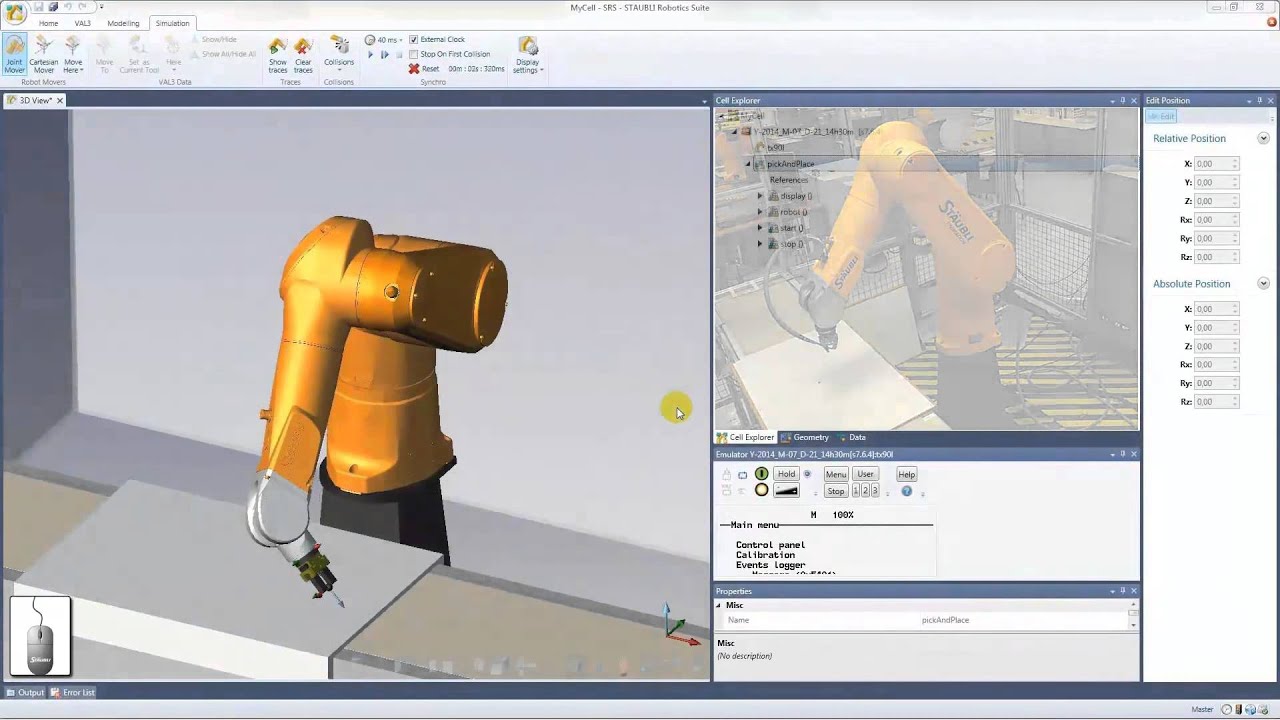Viewport: 1280px width, 720px height.
Task: Pin the Emulator panel
Action: point(1123,454)
